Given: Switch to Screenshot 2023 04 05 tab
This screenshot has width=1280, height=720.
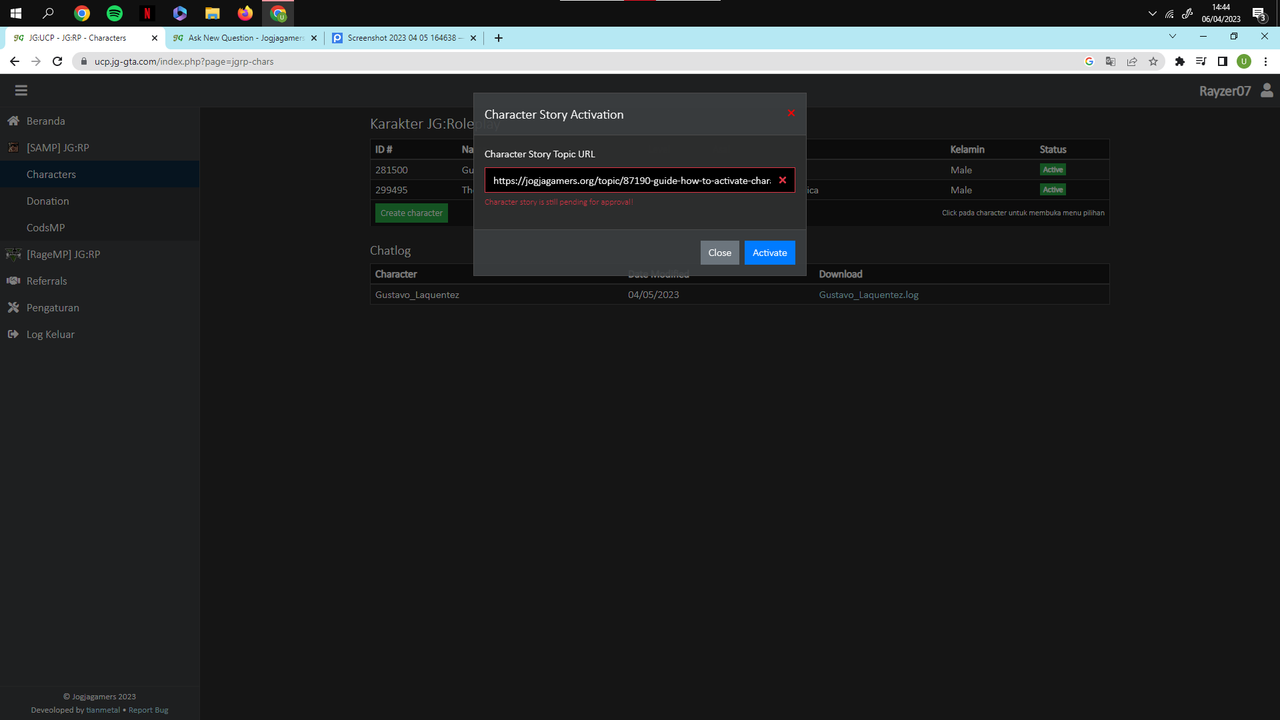Looking at the screenshot, I should point(405,38).
